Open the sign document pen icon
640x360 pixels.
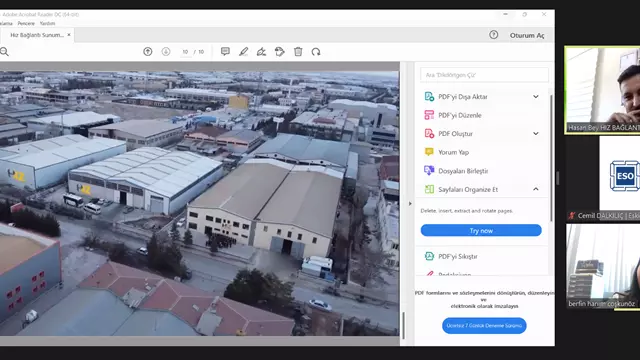[x=261, y=52]
